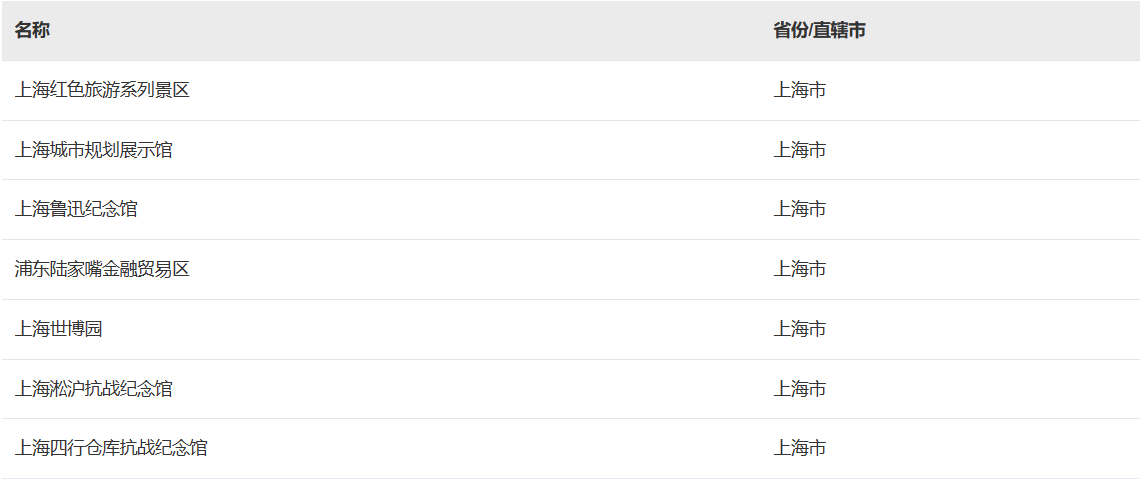Click the blank space in the 上海鲁迅纪念馆 row
Screen dimensions: 1140x483
(x=451, y=209)
